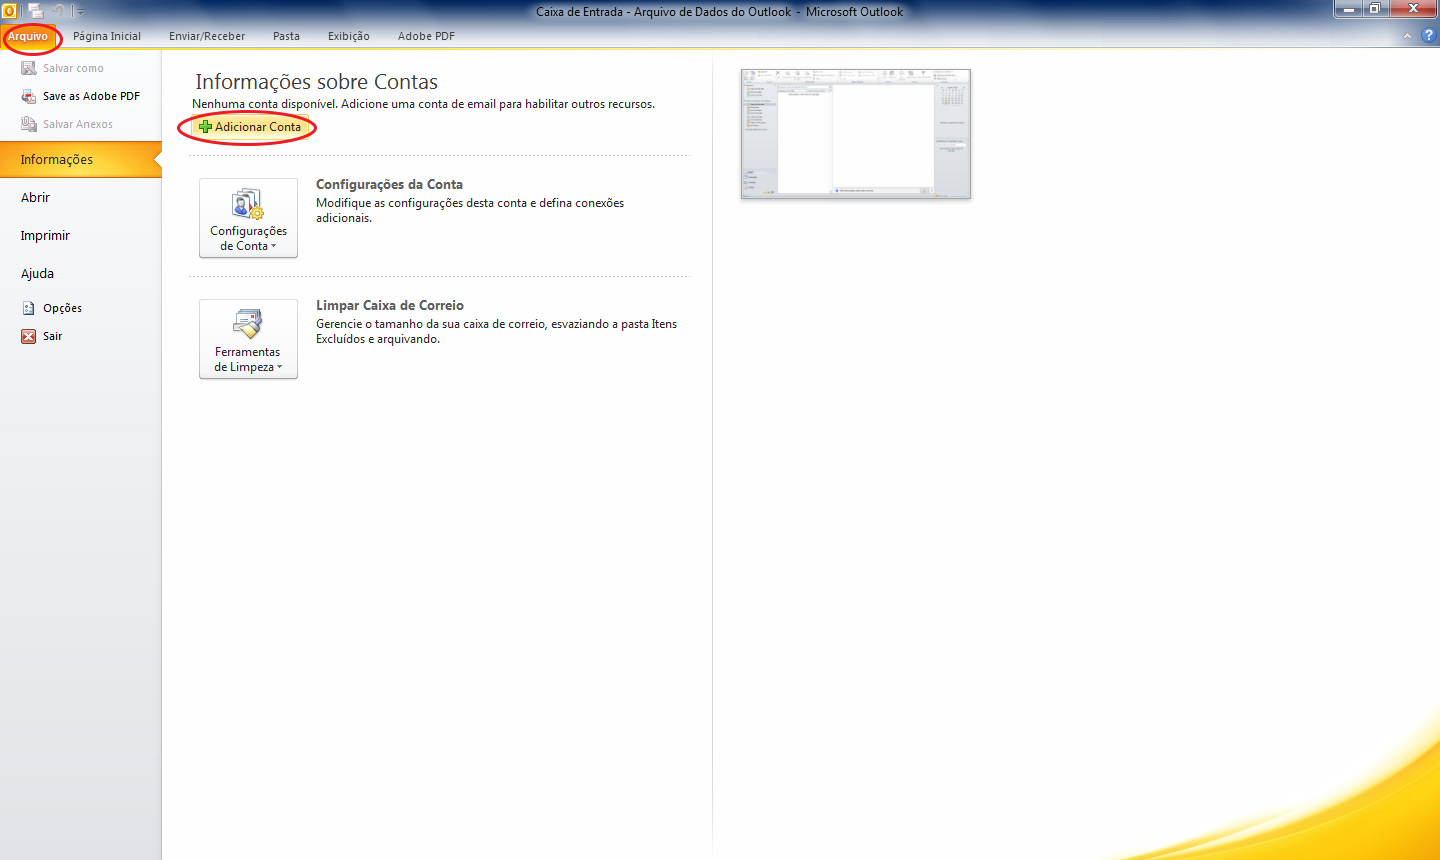The image size is (1440, 860).
Task: Click the blue Help question mark icon
Action: 1428,35
